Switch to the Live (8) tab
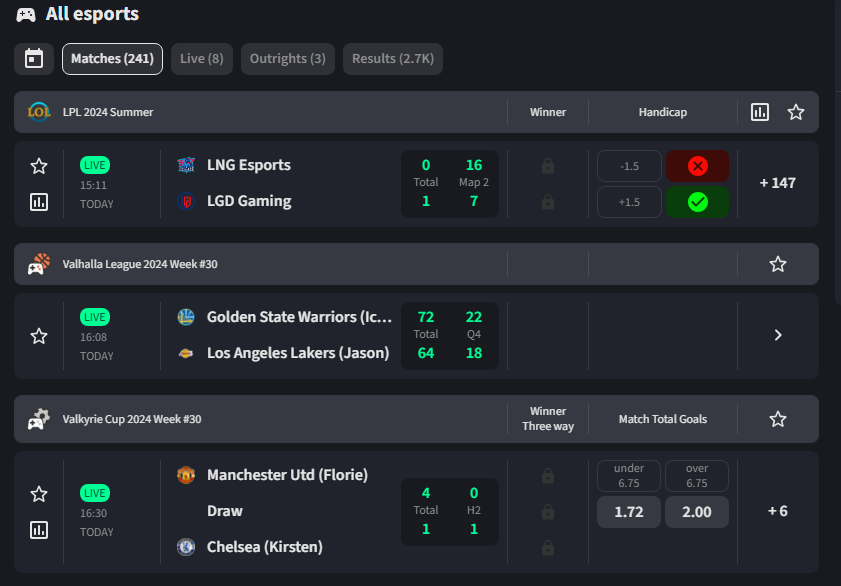 coord(202,59)
